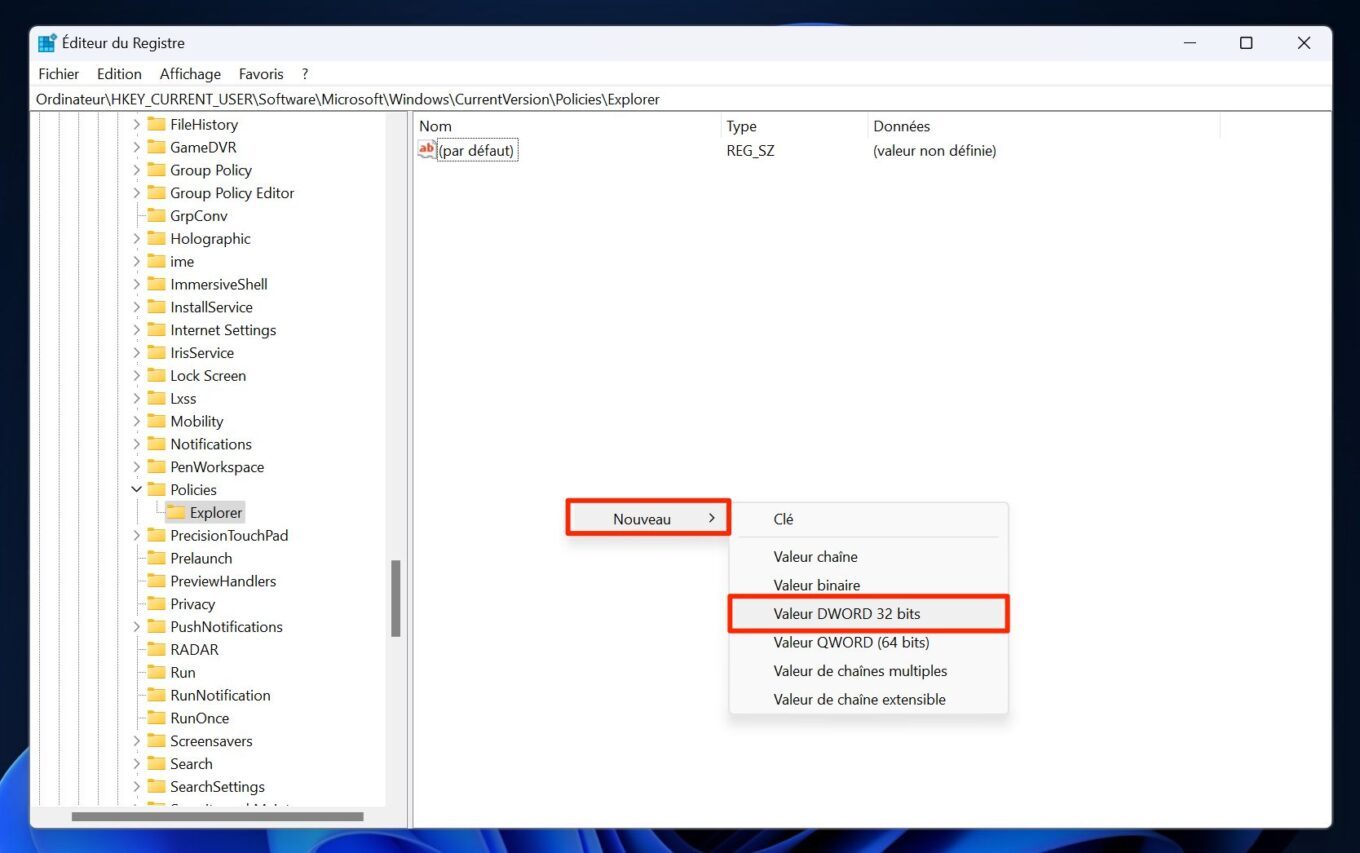This screenshot has height=853, width=1360.
Task: Minimize the Registry Editor window
Action: (1189, 43)
